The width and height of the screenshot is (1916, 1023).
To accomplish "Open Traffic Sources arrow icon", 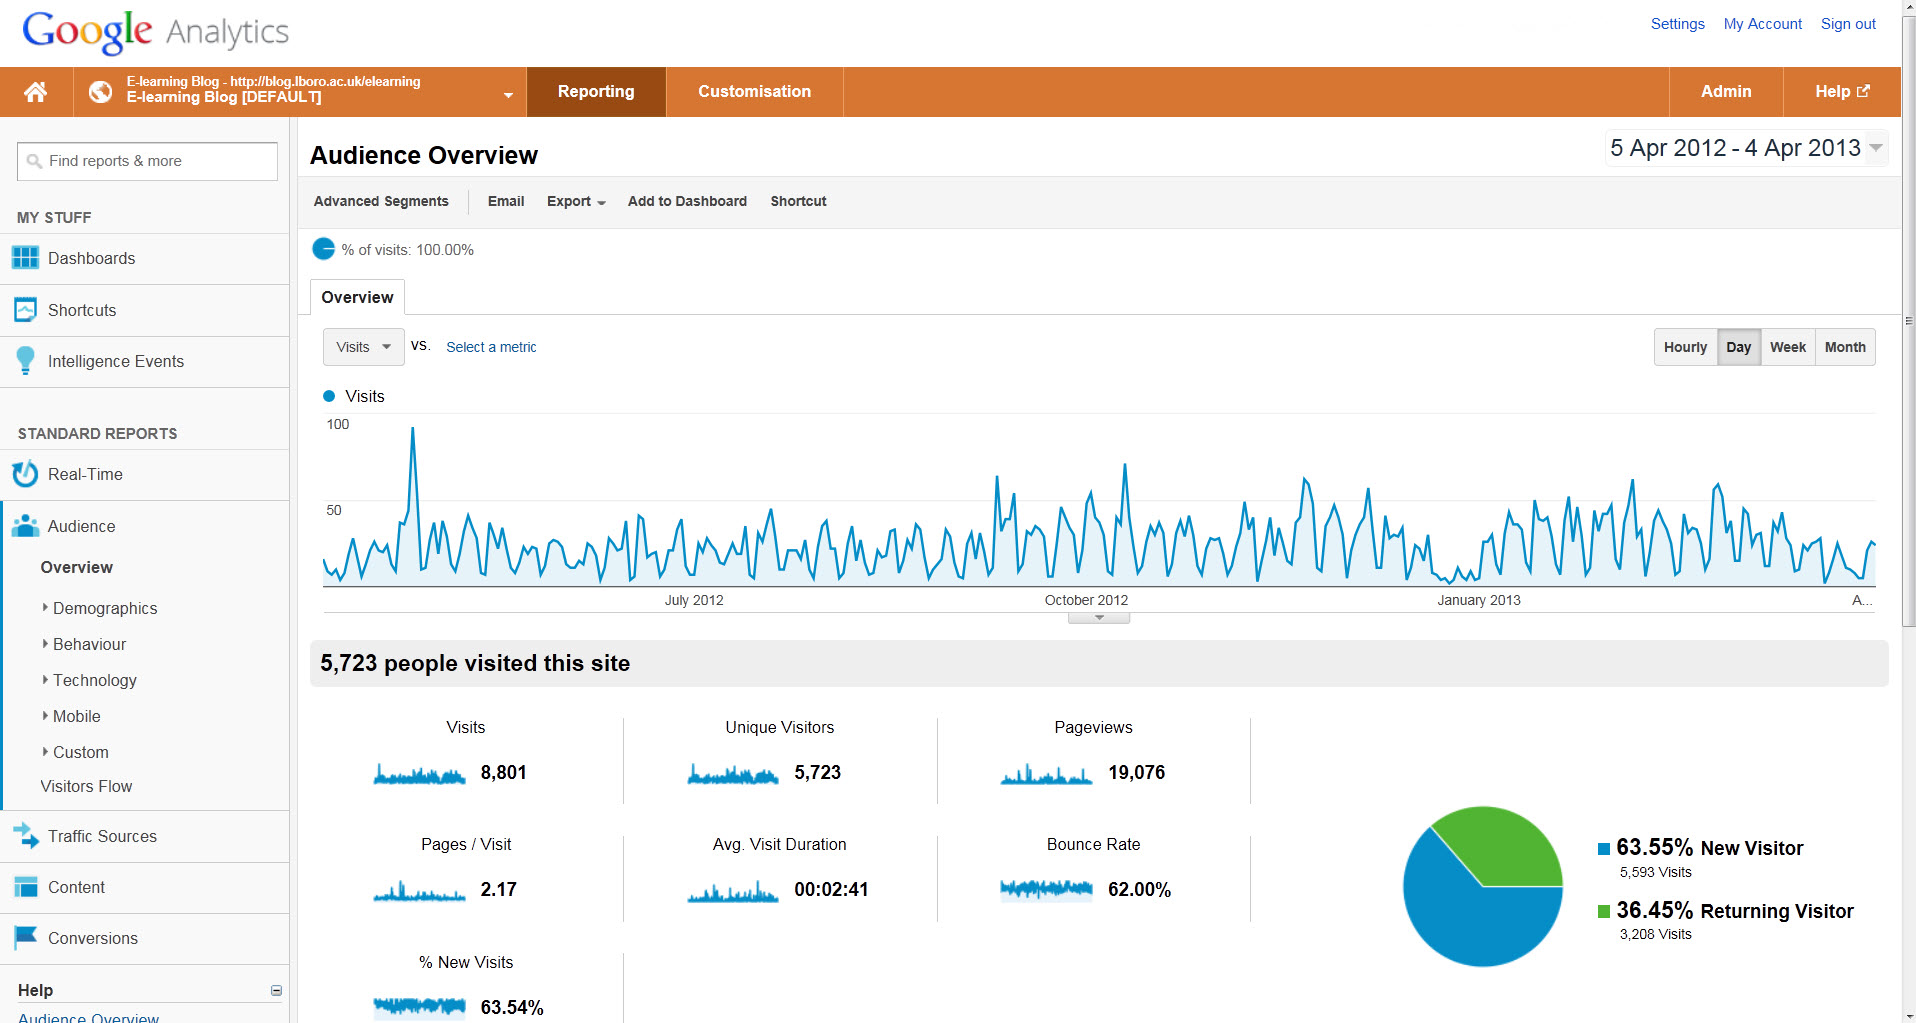I will pos(25,836).
